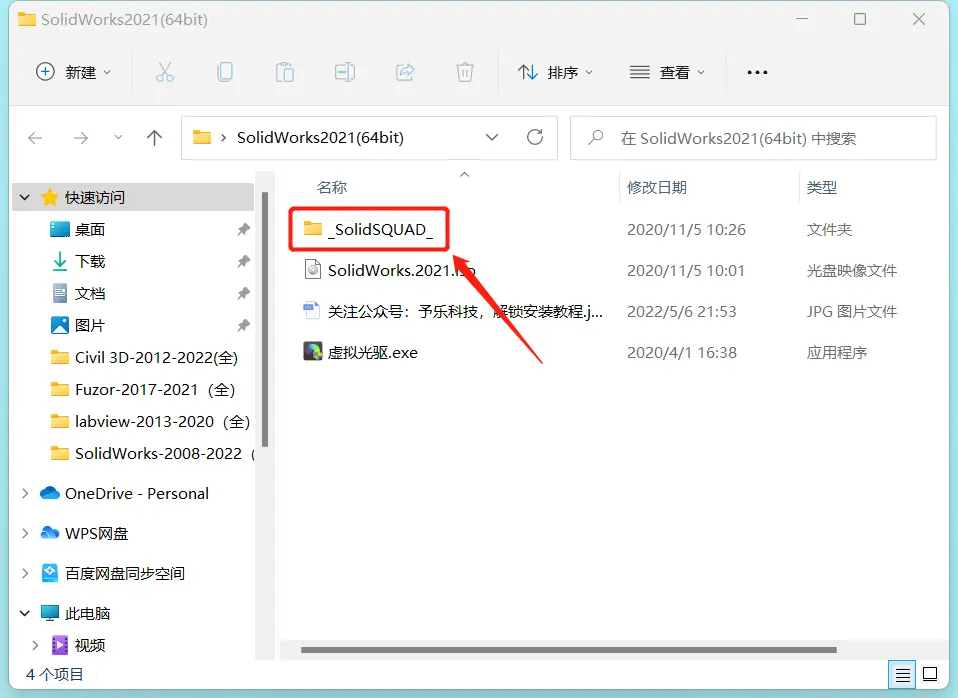Minimize the SolidWorks2021(64bit) window

coord(802,20)
